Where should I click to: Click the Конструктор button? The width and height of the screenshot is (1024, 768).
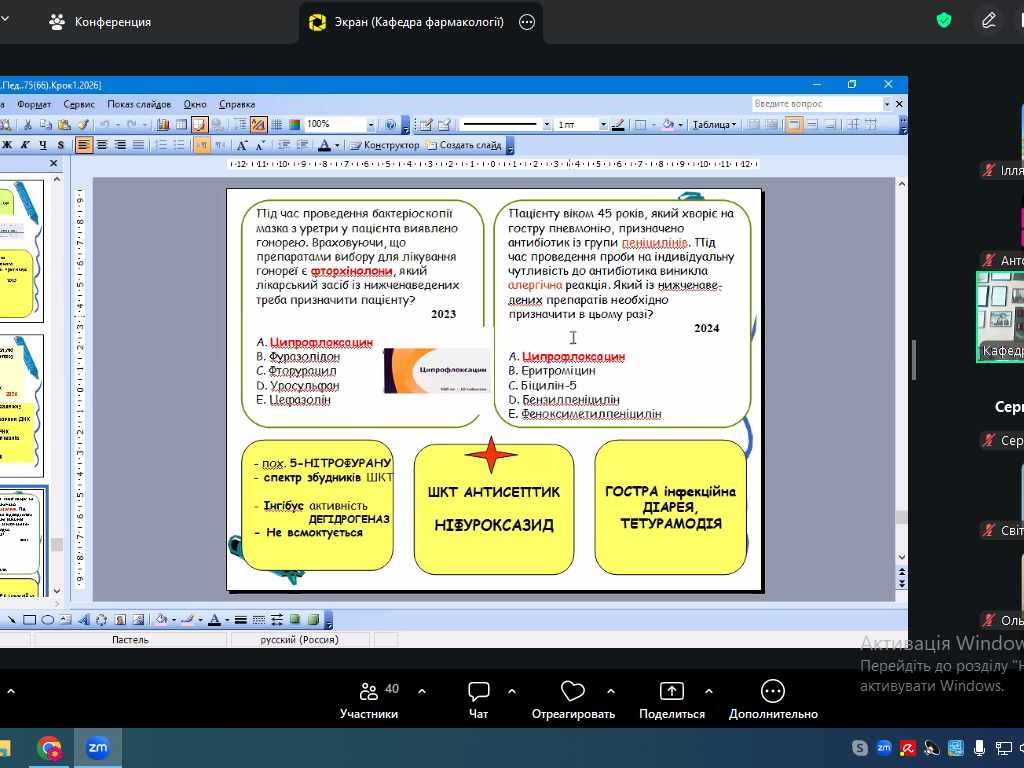[385, 145]
